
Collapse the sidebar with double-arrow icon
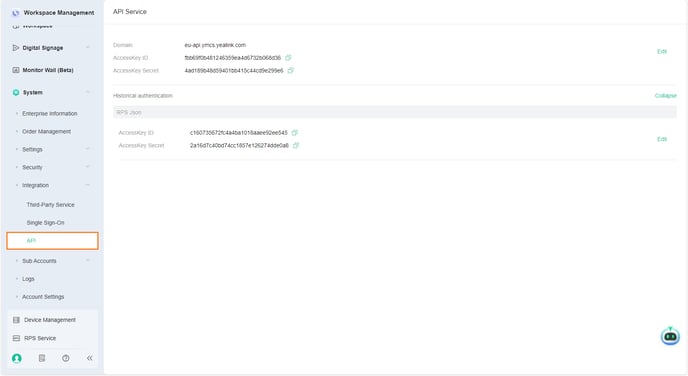(x=90, y=358)
